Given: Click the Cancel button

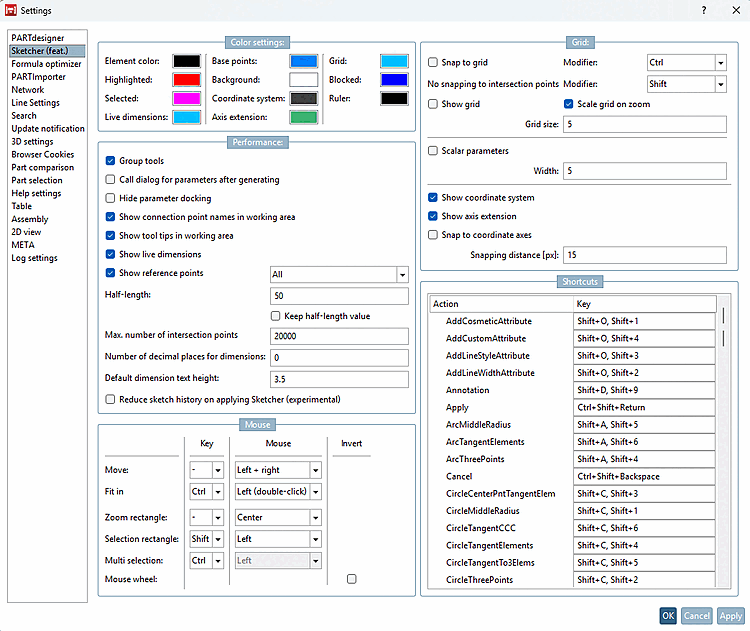Looking at the screenshot, I should coord(696,616).
